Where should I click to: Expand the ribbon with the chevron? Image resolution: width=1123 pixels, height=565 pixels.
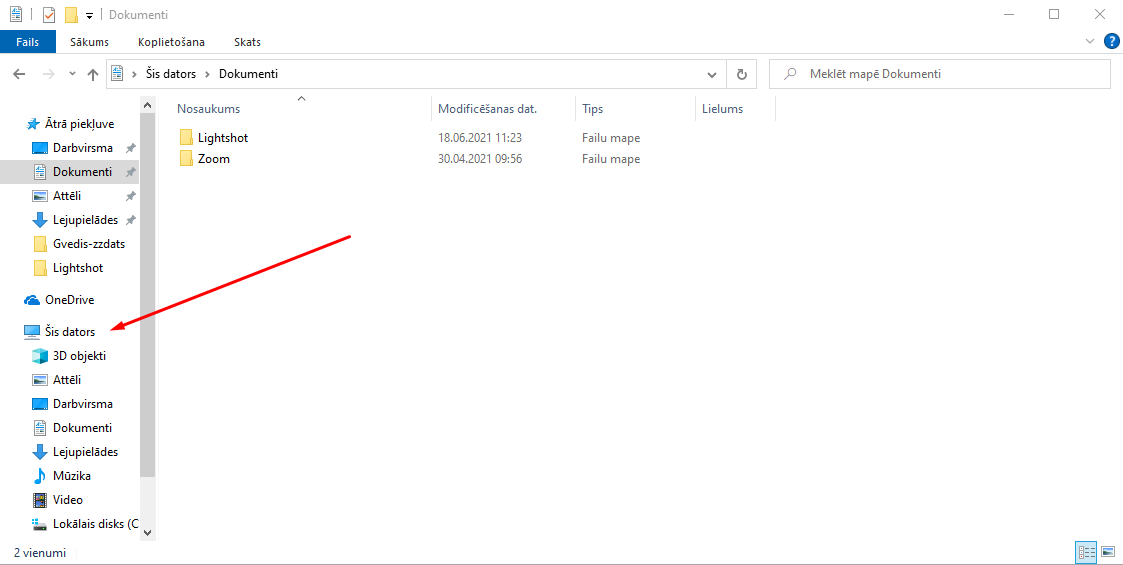[1090, 42]
